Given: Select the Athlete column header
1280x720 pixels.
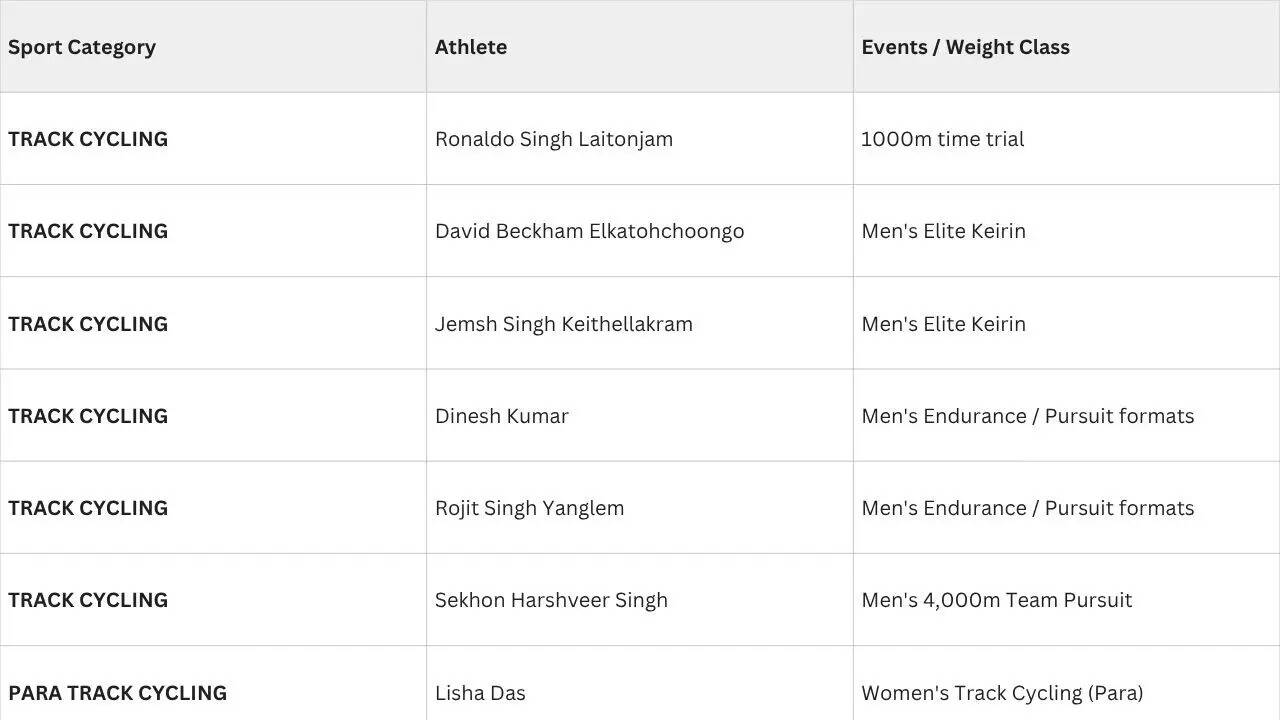Looking at the screenshot, I should [x=640, y=47].
